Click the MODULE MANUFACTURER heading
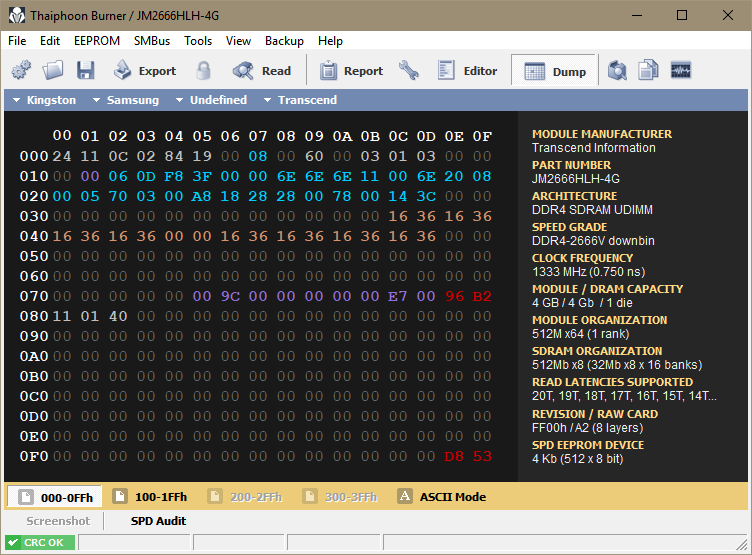 tap(602, 134)
